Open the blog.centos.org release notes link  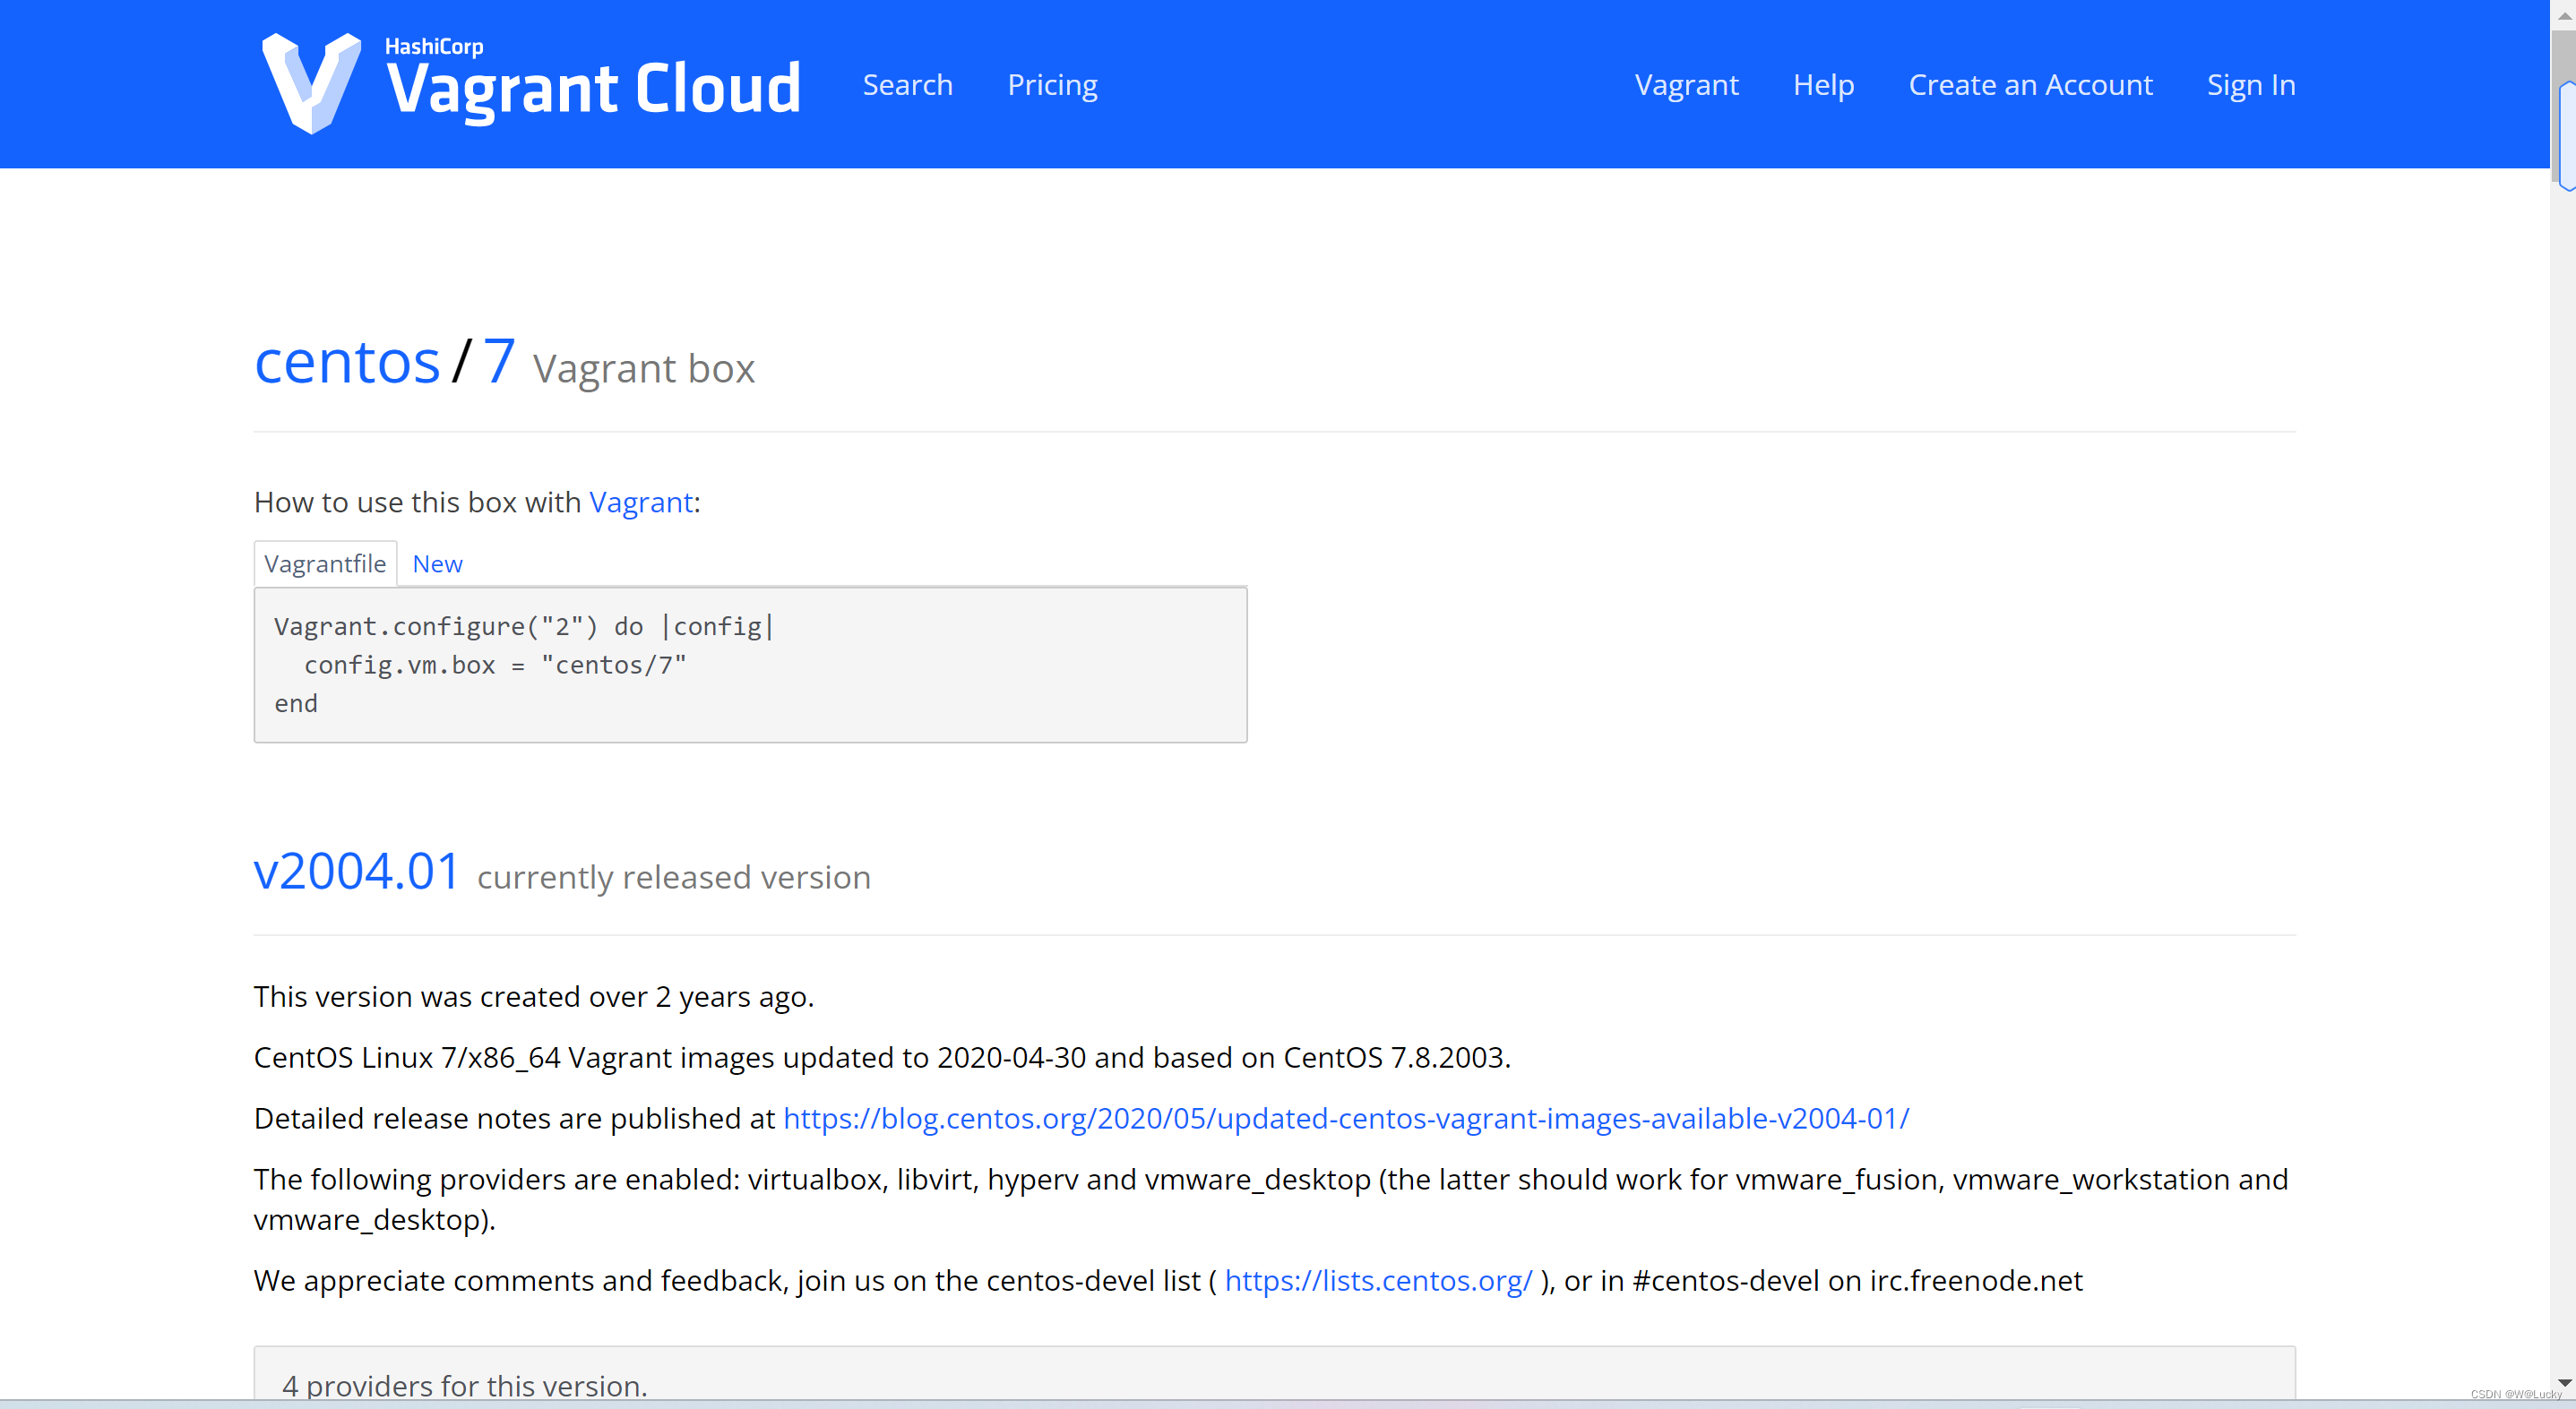click(1345, 1118)
